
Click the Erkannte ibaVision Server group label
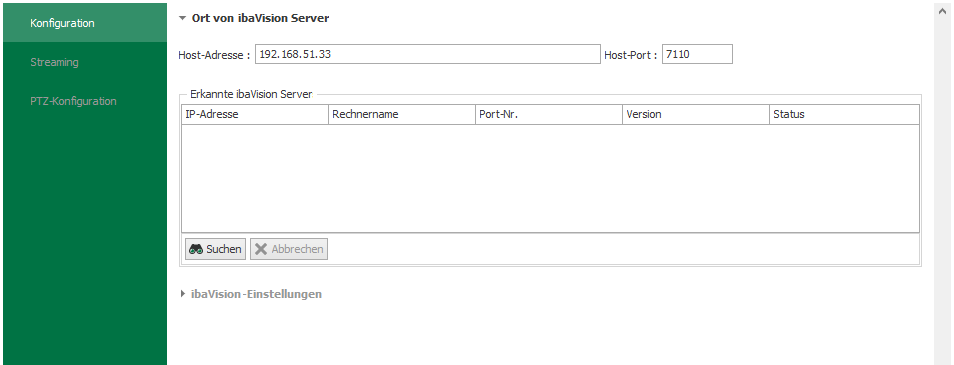coord(251,94)
